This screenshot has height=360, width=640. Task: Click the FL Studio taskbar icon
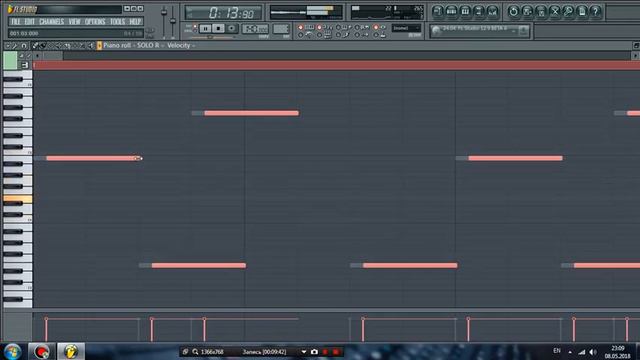(x=71, y=351)
